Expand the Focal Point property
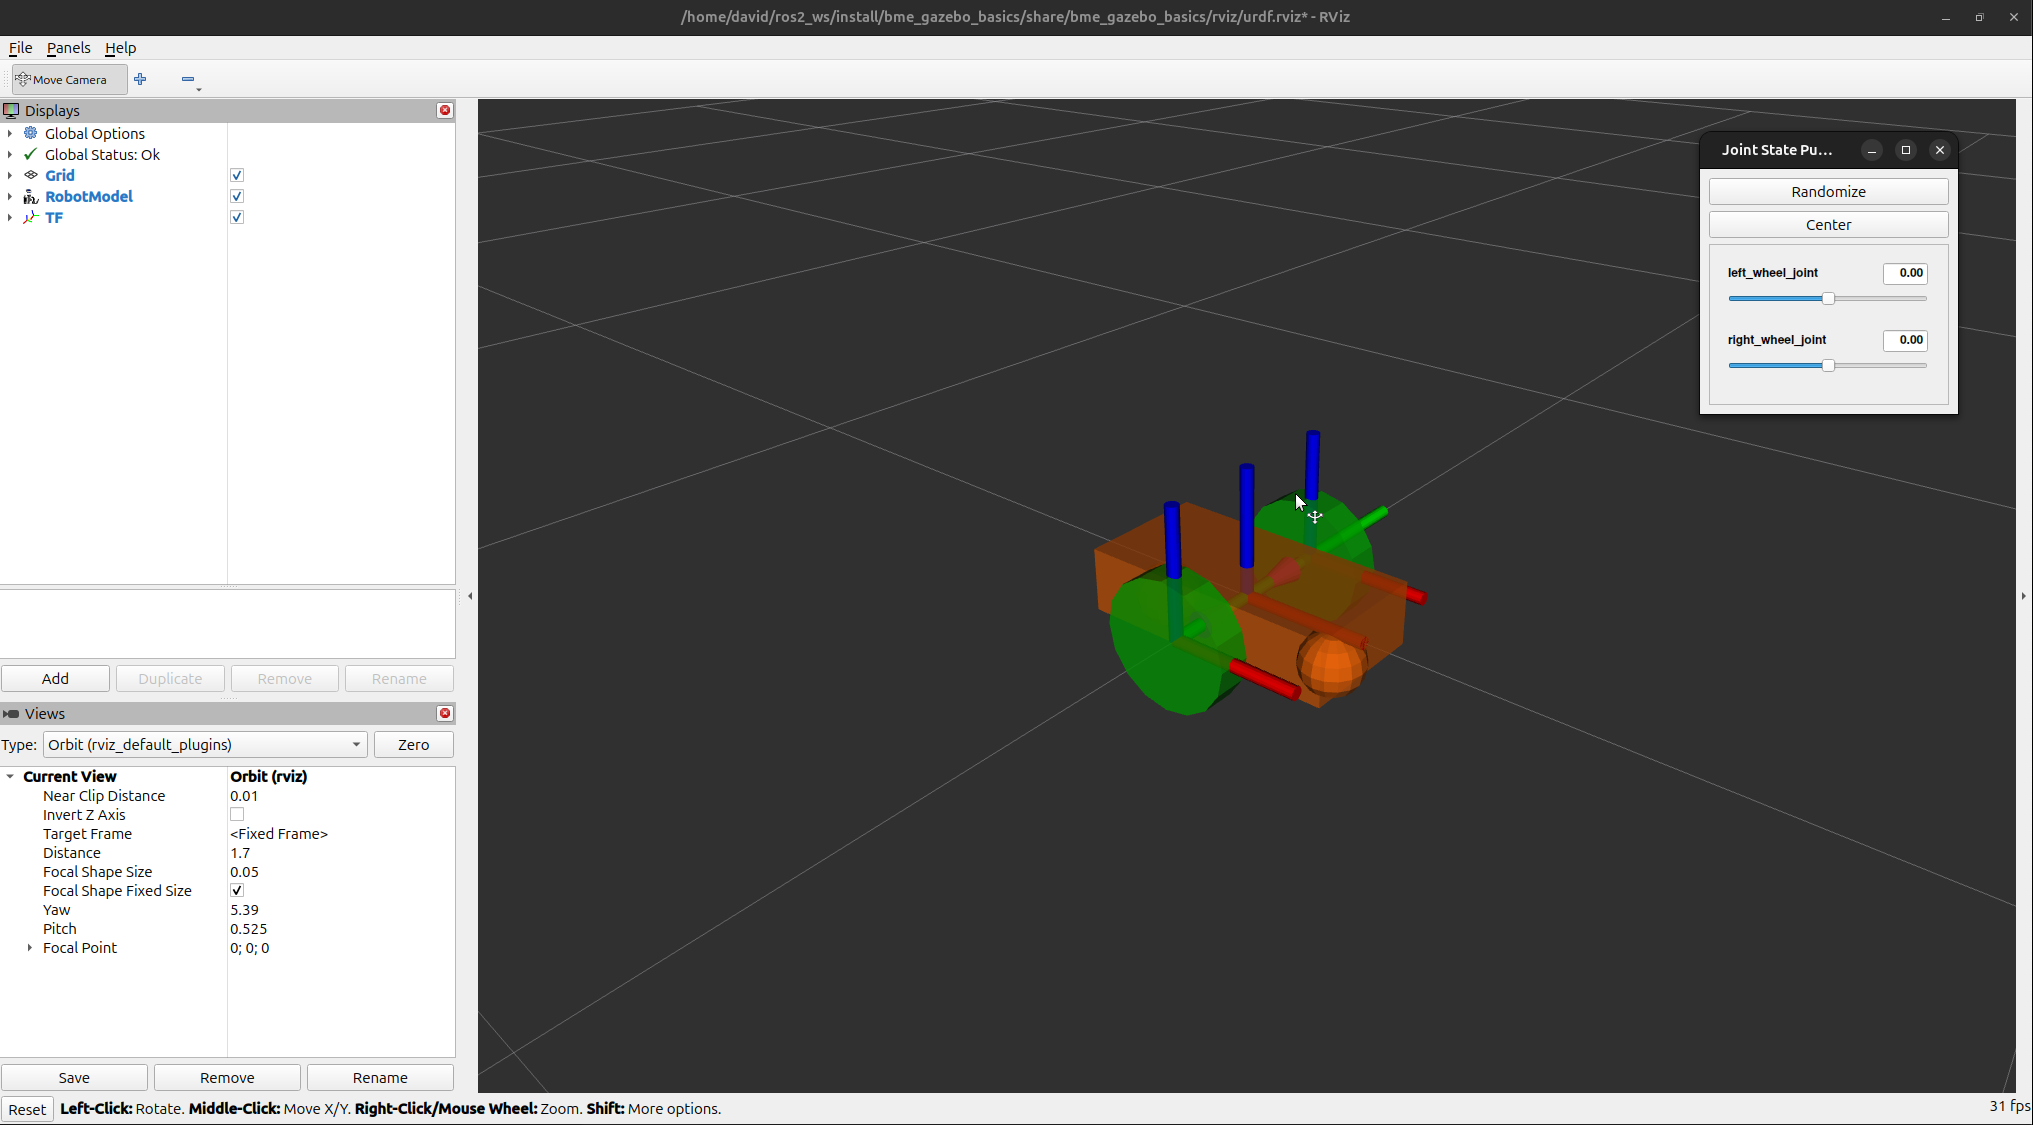 point(30,948)
